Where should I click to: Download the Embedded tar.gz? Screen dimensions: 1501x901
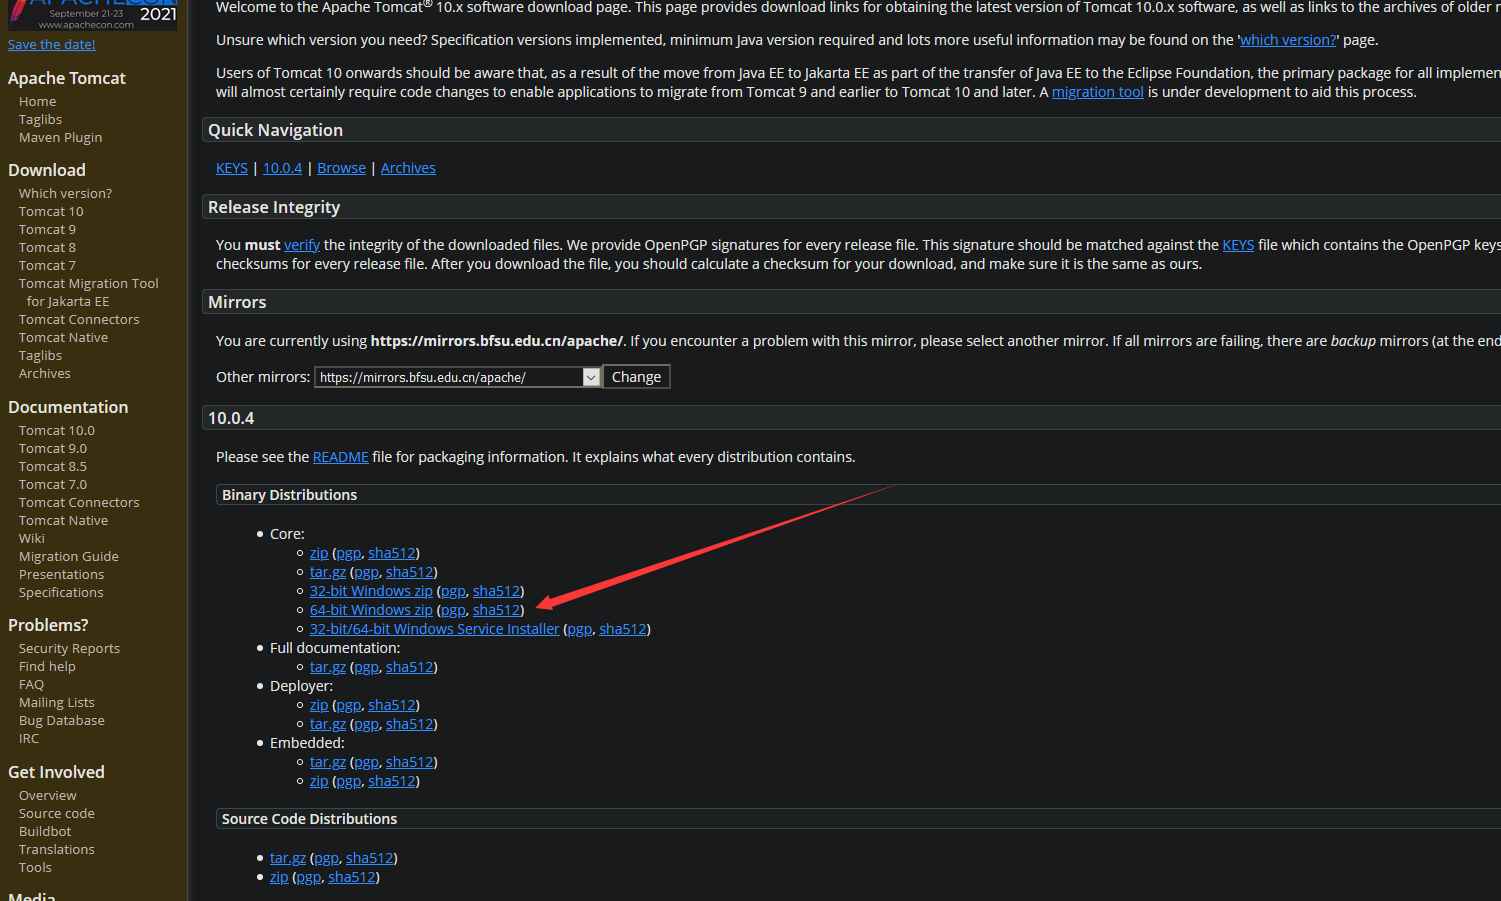click(328, 762)
